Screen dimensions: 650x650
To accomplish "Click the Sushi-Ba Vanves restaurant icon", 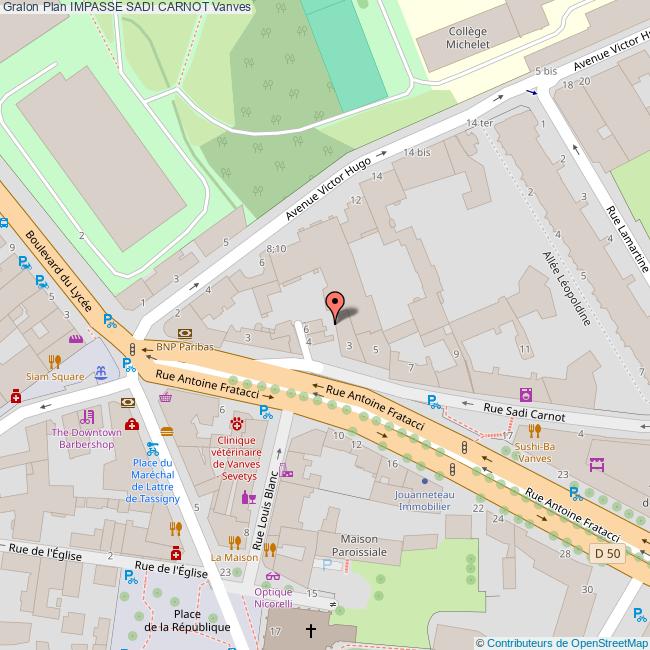I will [x=535, y=431].
